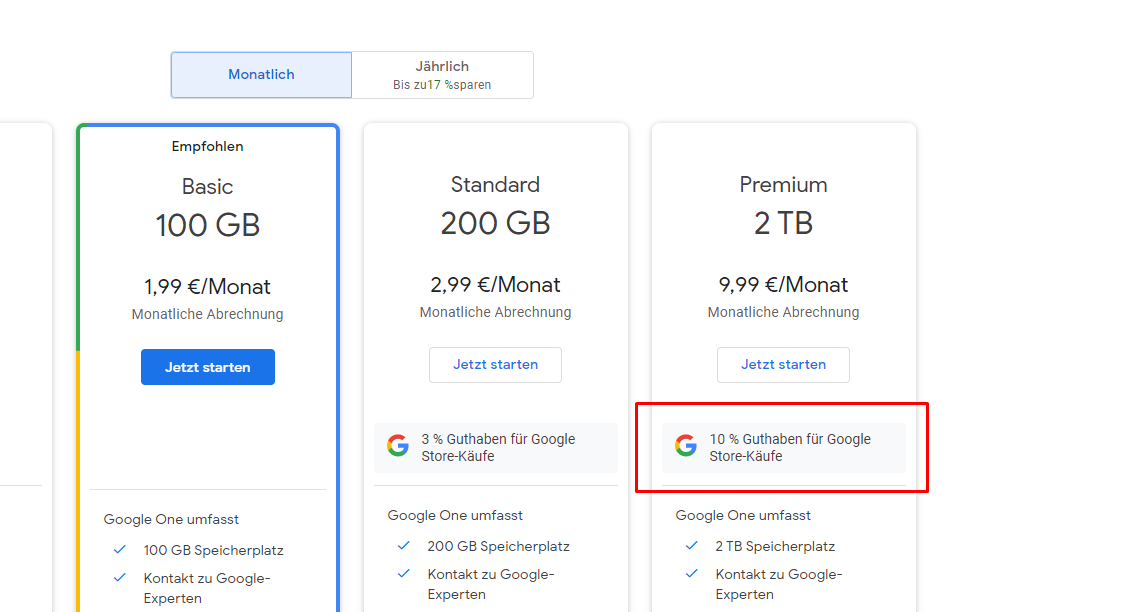Click the 3 % Guthaben Store-Käufe text
The image size is (1128, 612).
[x=498, y=447]
